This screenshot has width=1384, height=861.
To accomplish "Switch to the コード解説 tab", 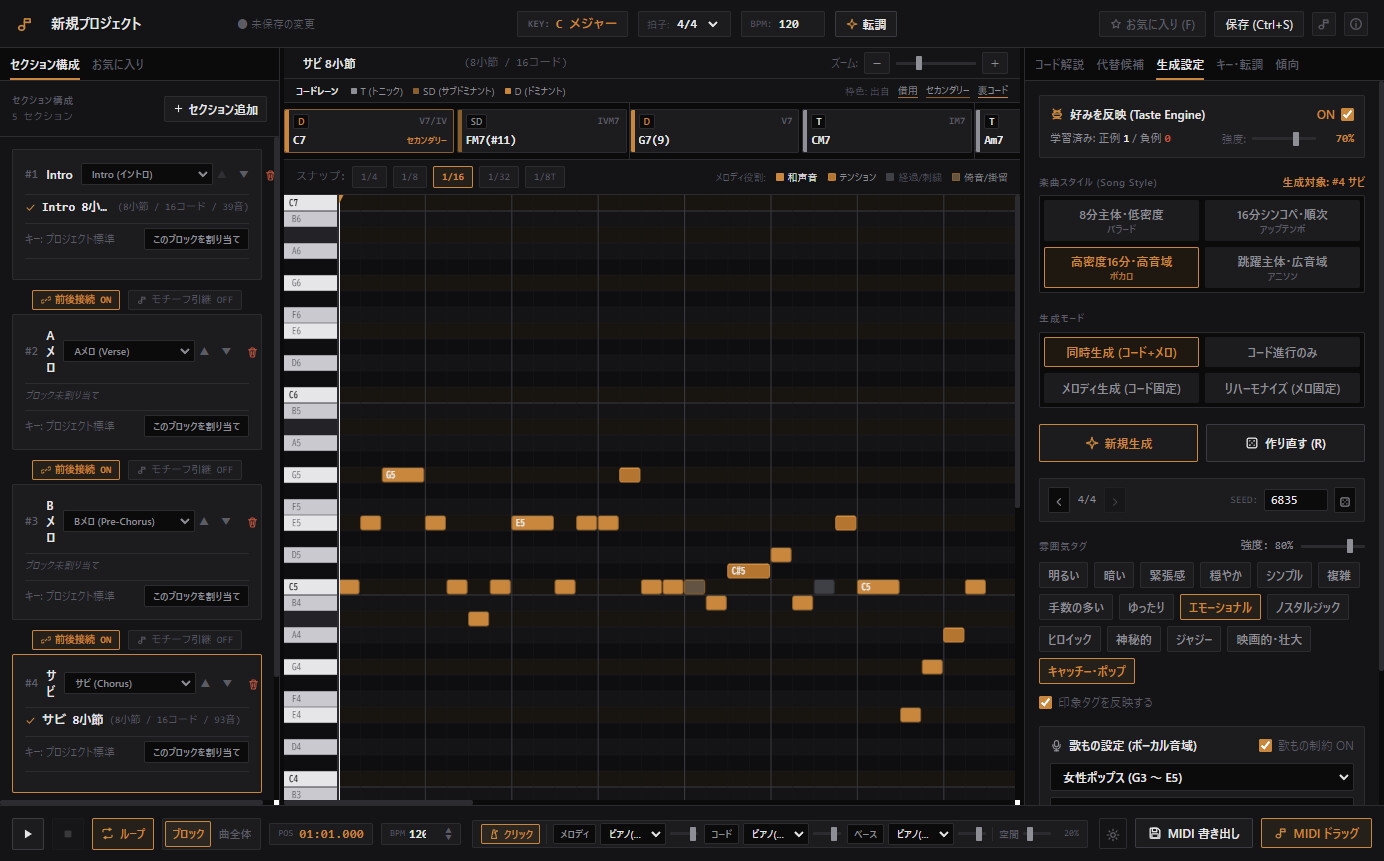I will 1059,64.
